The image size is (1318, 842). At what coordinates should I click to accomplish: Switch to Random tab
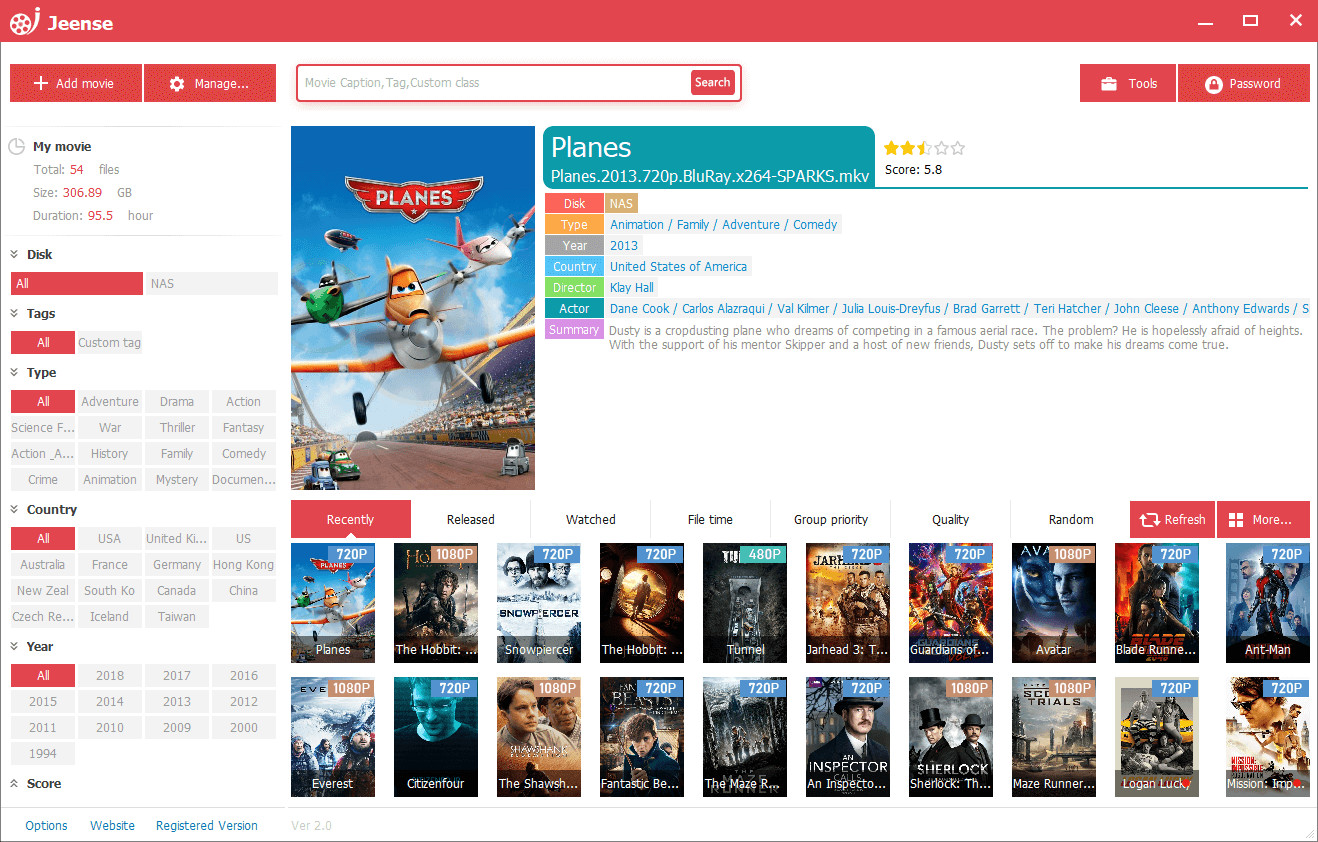tap(1071, 520)
